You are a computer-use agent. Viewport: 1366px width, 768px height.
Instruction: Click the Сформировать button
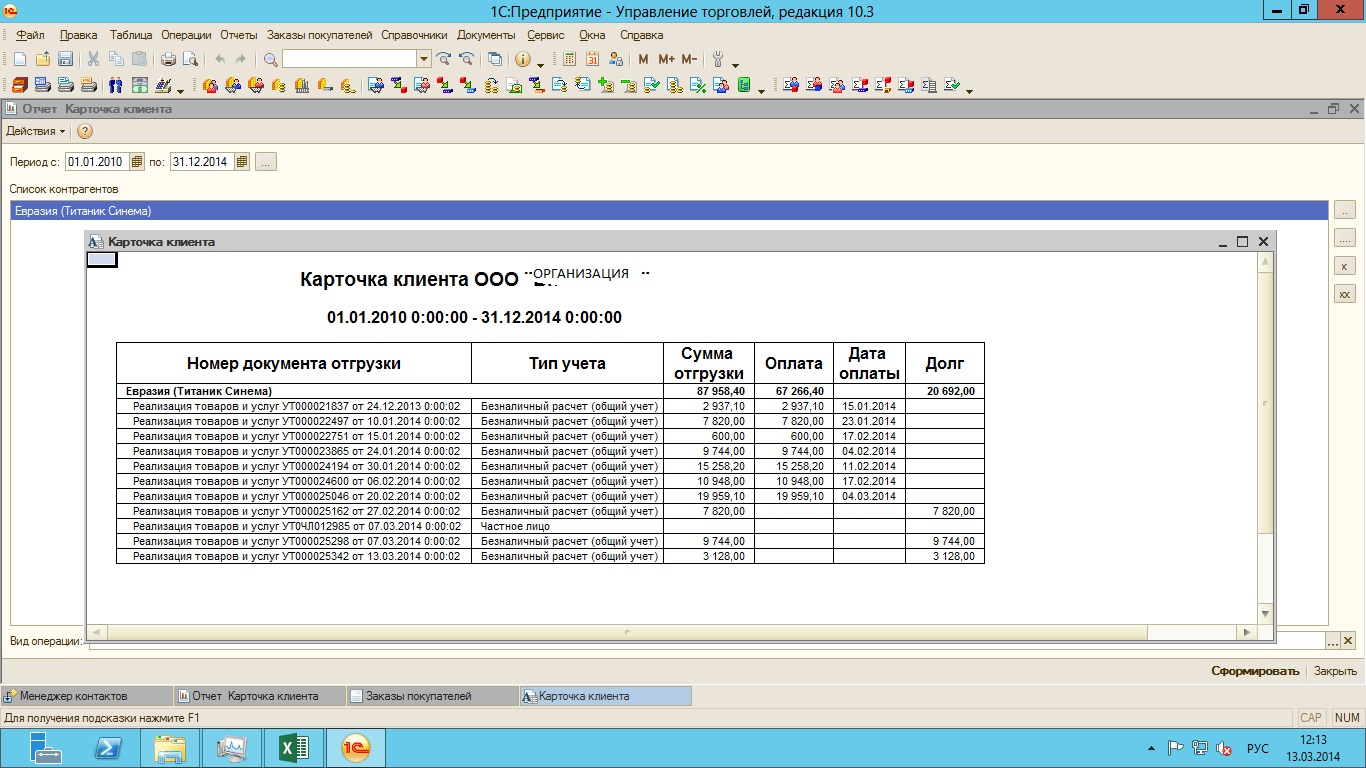[1255, 671]
